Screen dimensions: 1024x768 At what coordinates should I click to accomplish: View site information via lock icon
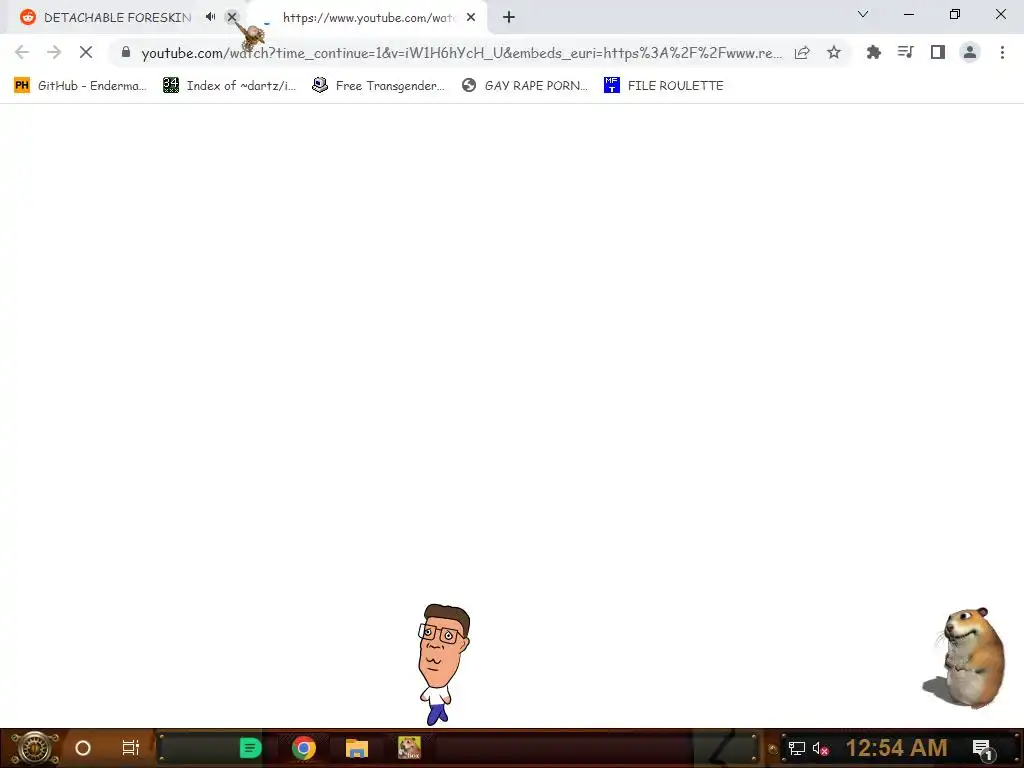tap(126, 52)
